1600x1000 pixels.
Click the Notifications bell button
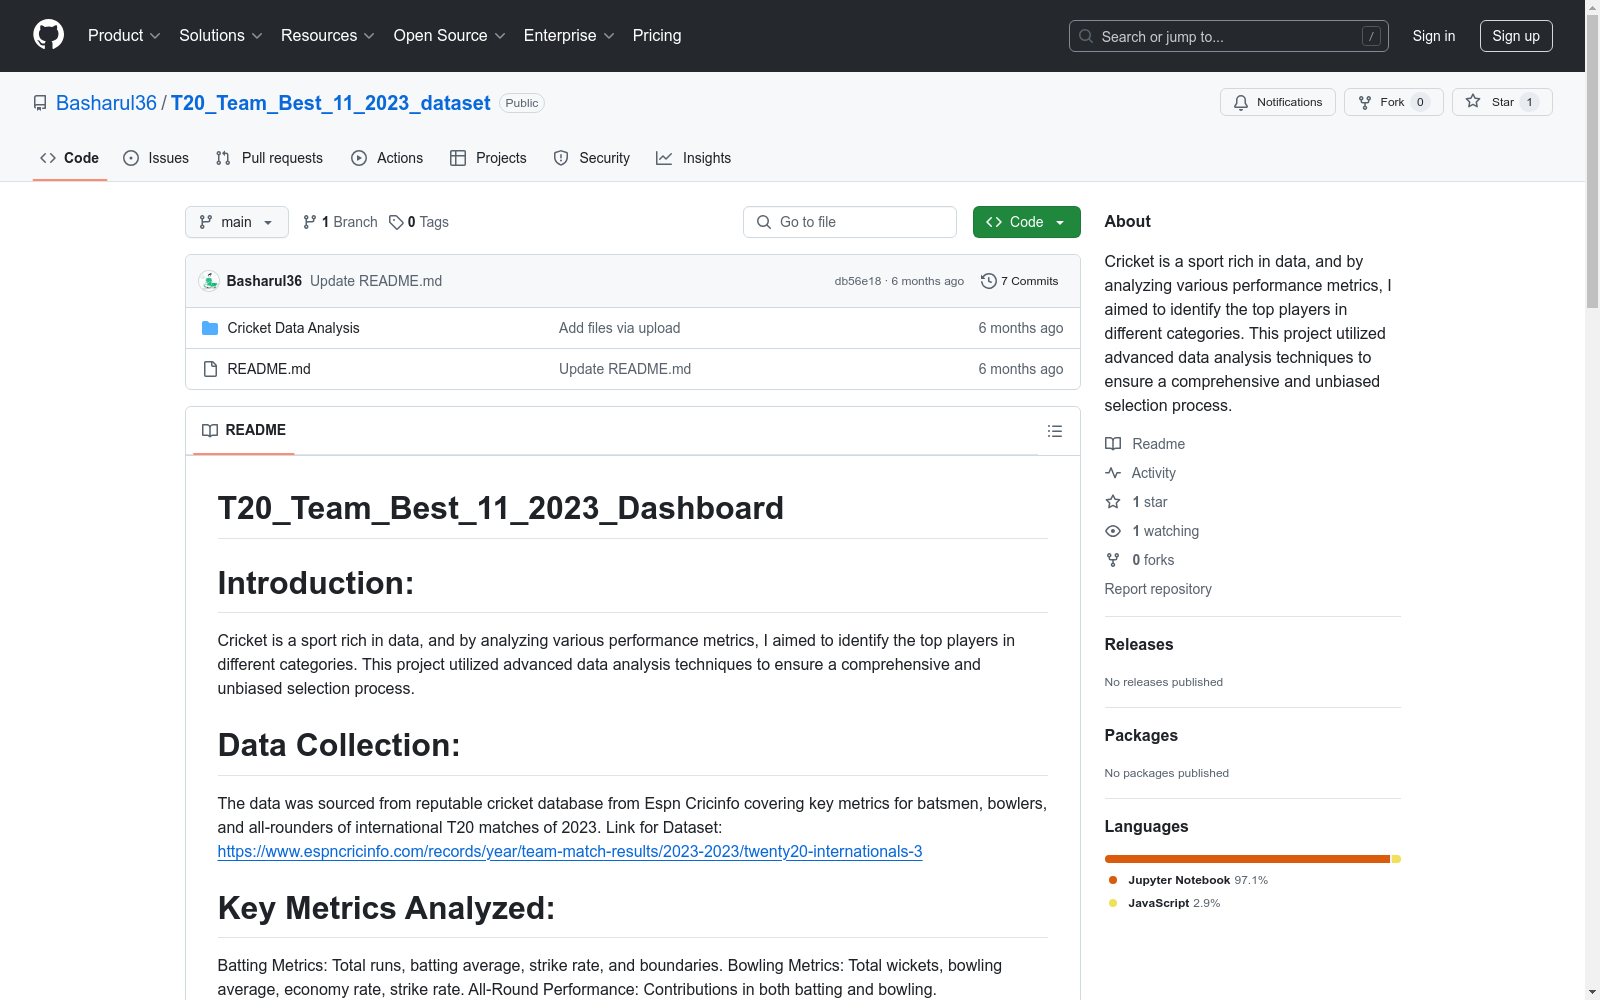[x=1277, y=102]
